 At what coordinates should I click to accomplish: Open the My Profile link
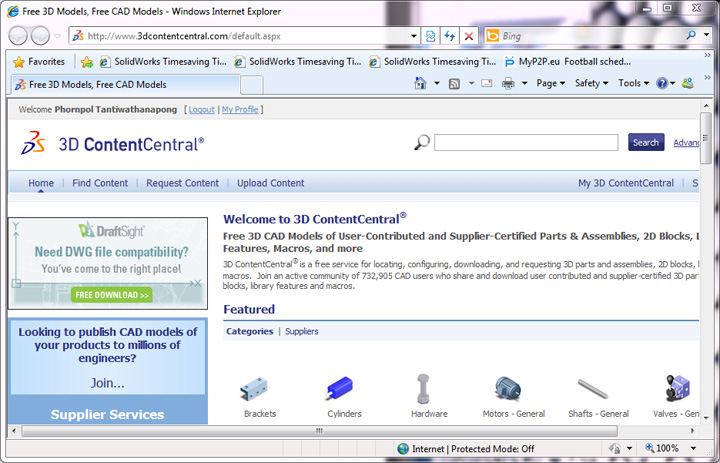tap(240, 109)
